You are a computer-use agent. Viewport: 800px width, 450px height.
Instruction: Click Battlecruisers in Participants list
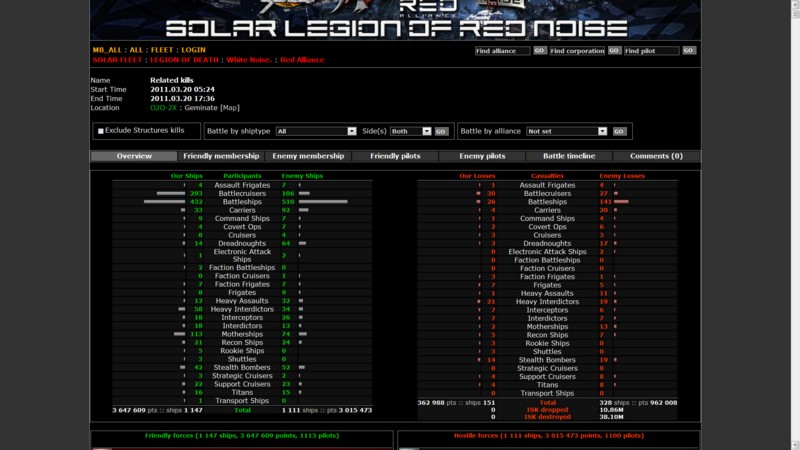click(x=242, y=193)
